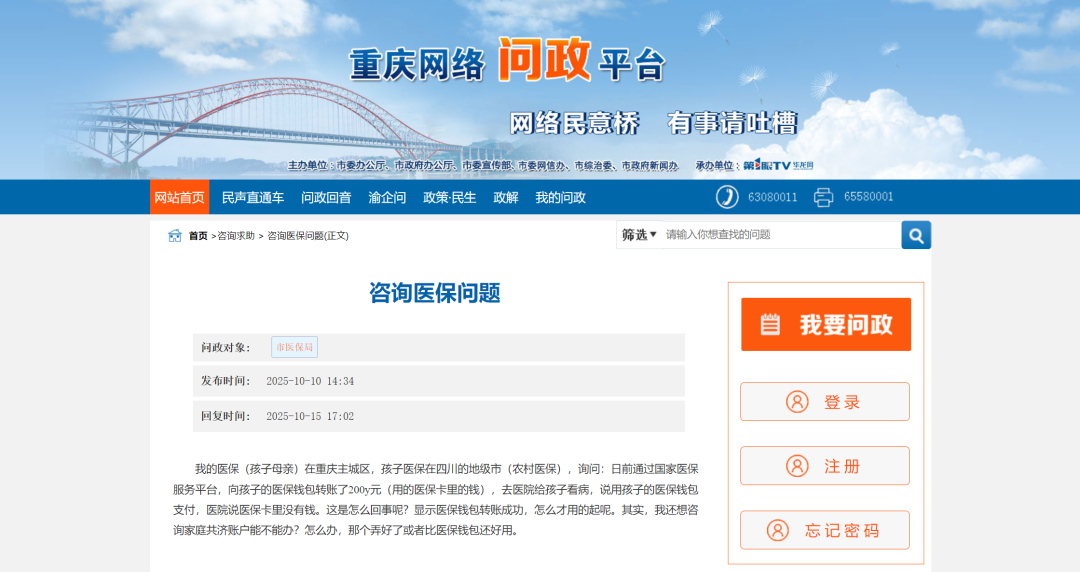Open 政解 from the navigation bar
The width and height of the screenshot is (1080, 572).
click(x=506, y=197)
